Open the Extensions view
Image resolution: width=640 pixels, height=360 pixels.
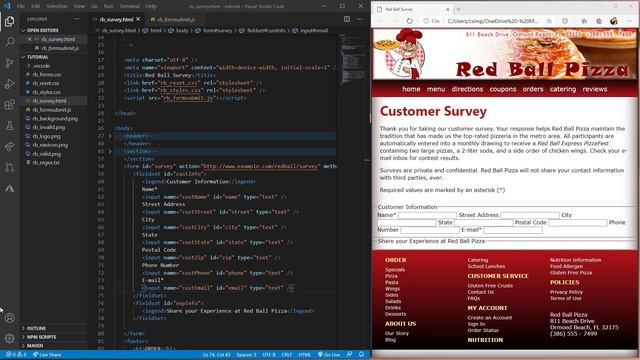[9, 105]
